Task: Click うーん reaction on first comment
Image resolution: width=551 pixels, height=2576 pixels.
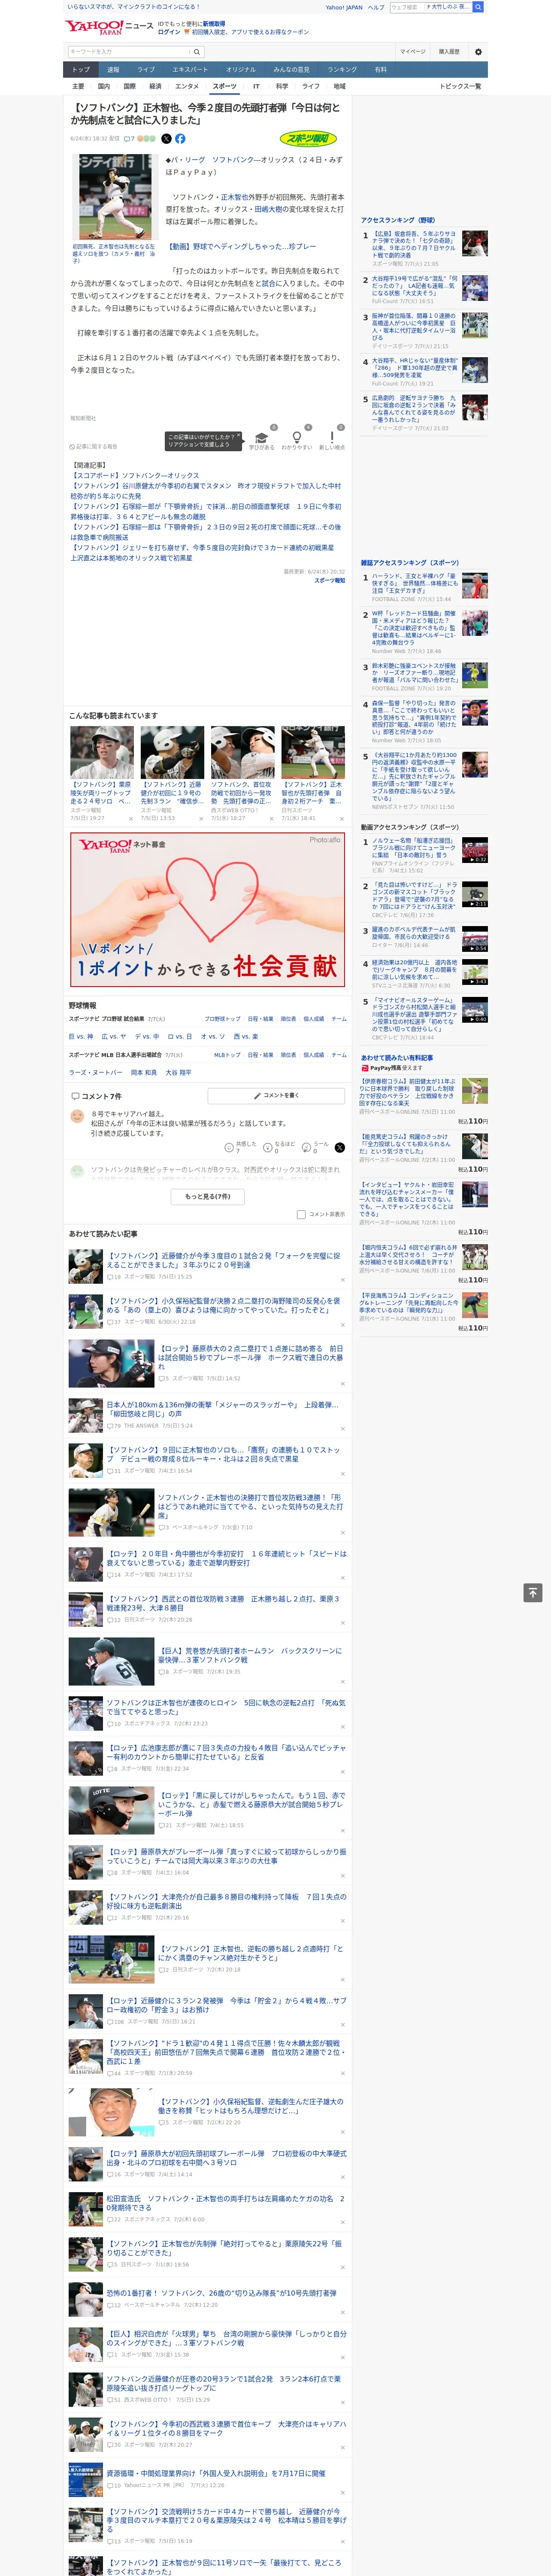Action: pos(315,1147)
